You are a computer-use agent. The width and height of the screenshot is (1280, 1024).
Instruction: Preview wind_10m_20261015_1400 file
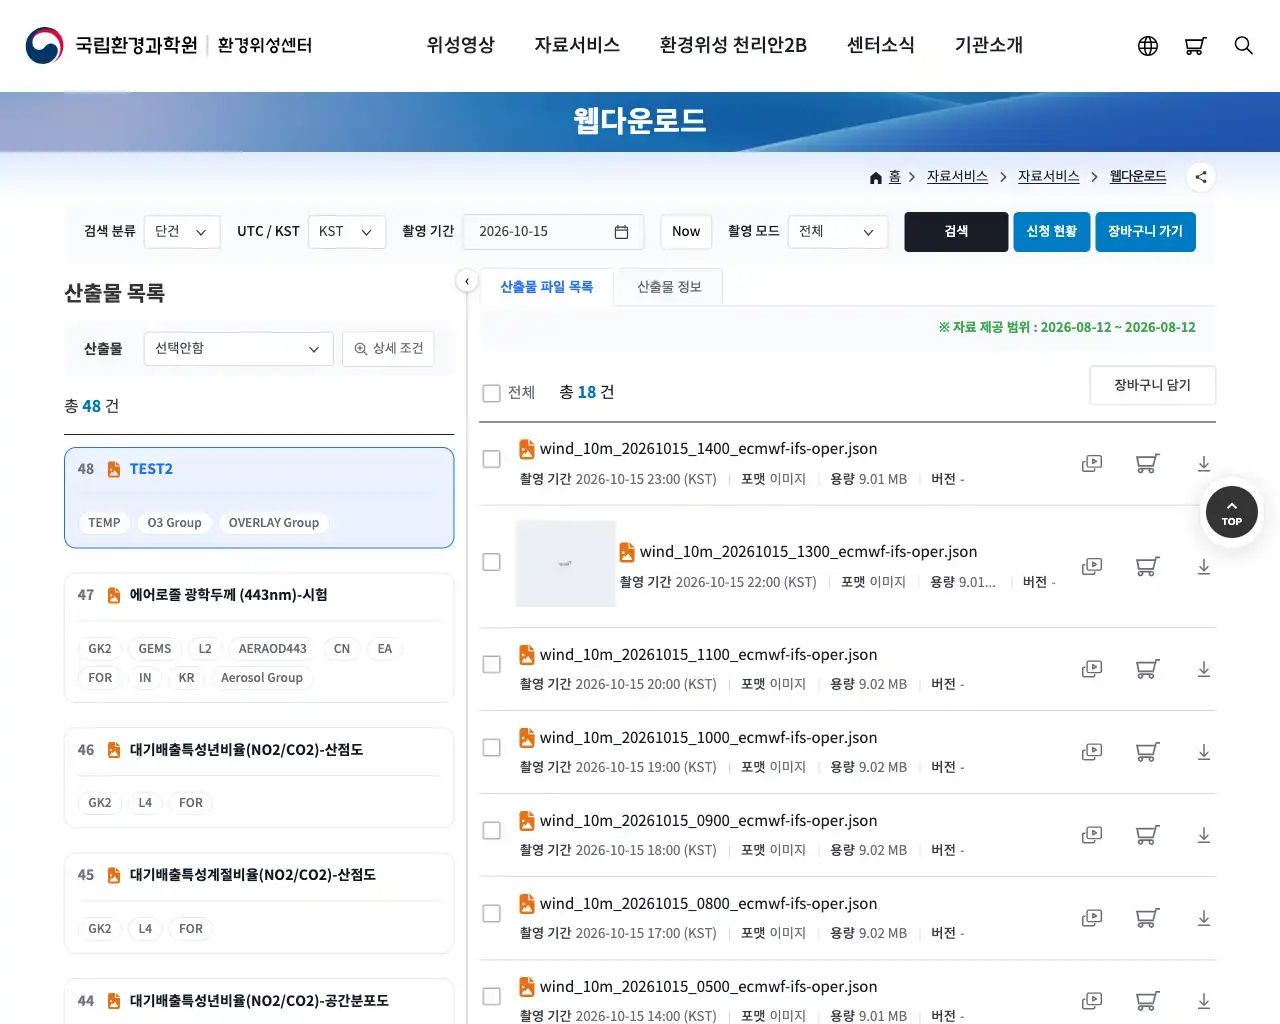pyautogui.click(x=1092, y=464)
